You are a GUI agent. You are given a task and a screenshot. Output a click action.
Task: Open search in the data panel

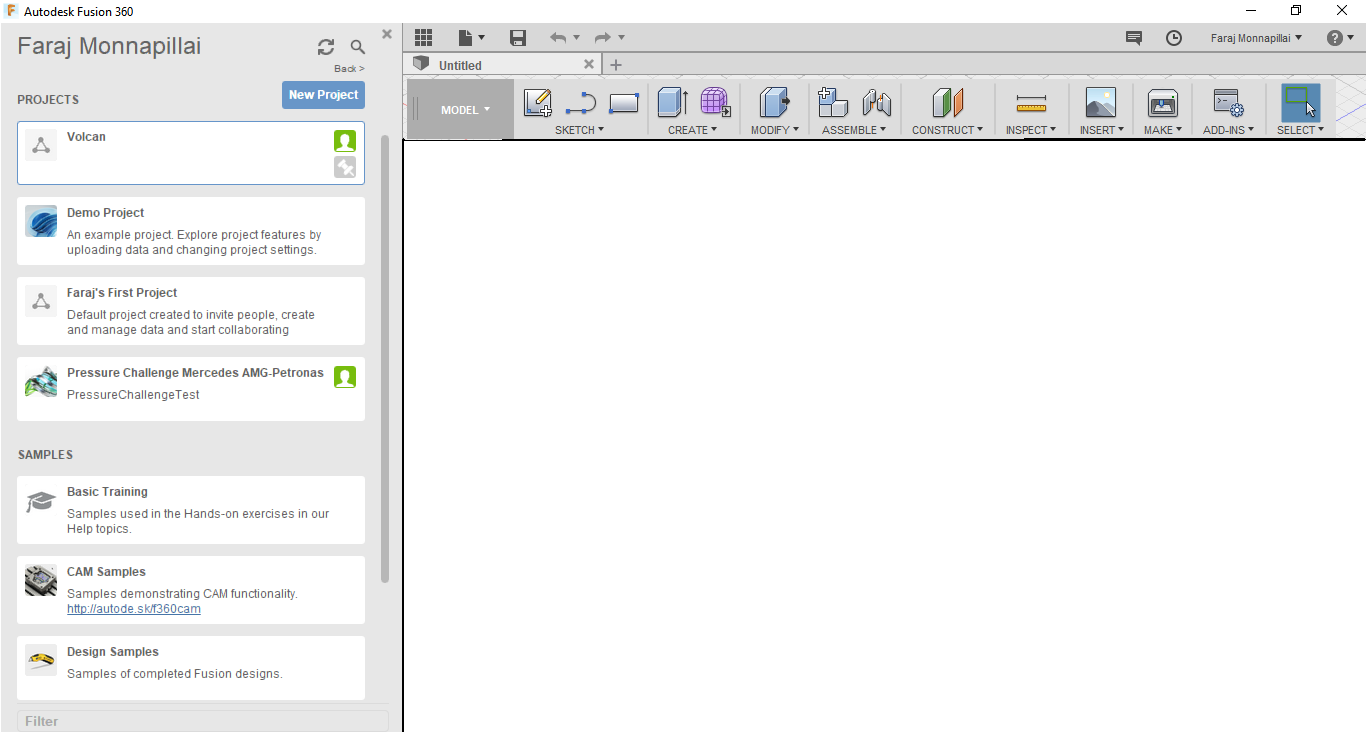(358, 47)
